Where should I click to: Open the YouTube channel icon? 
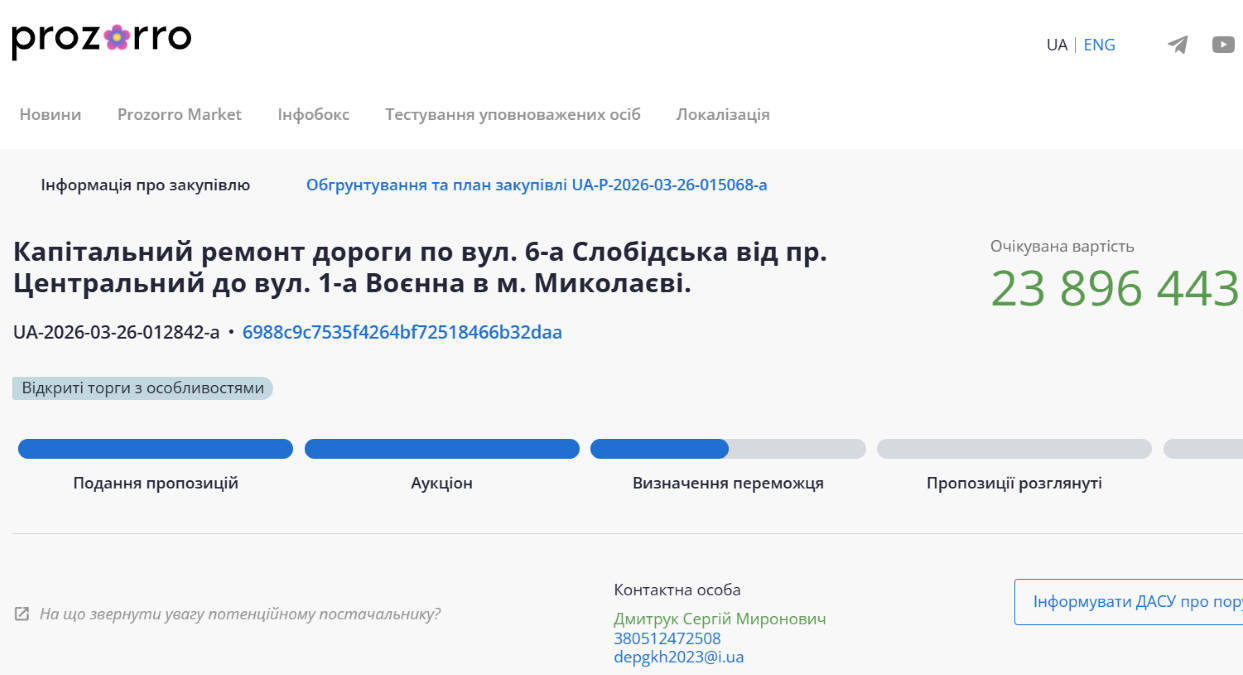[x=1223, y=45]
